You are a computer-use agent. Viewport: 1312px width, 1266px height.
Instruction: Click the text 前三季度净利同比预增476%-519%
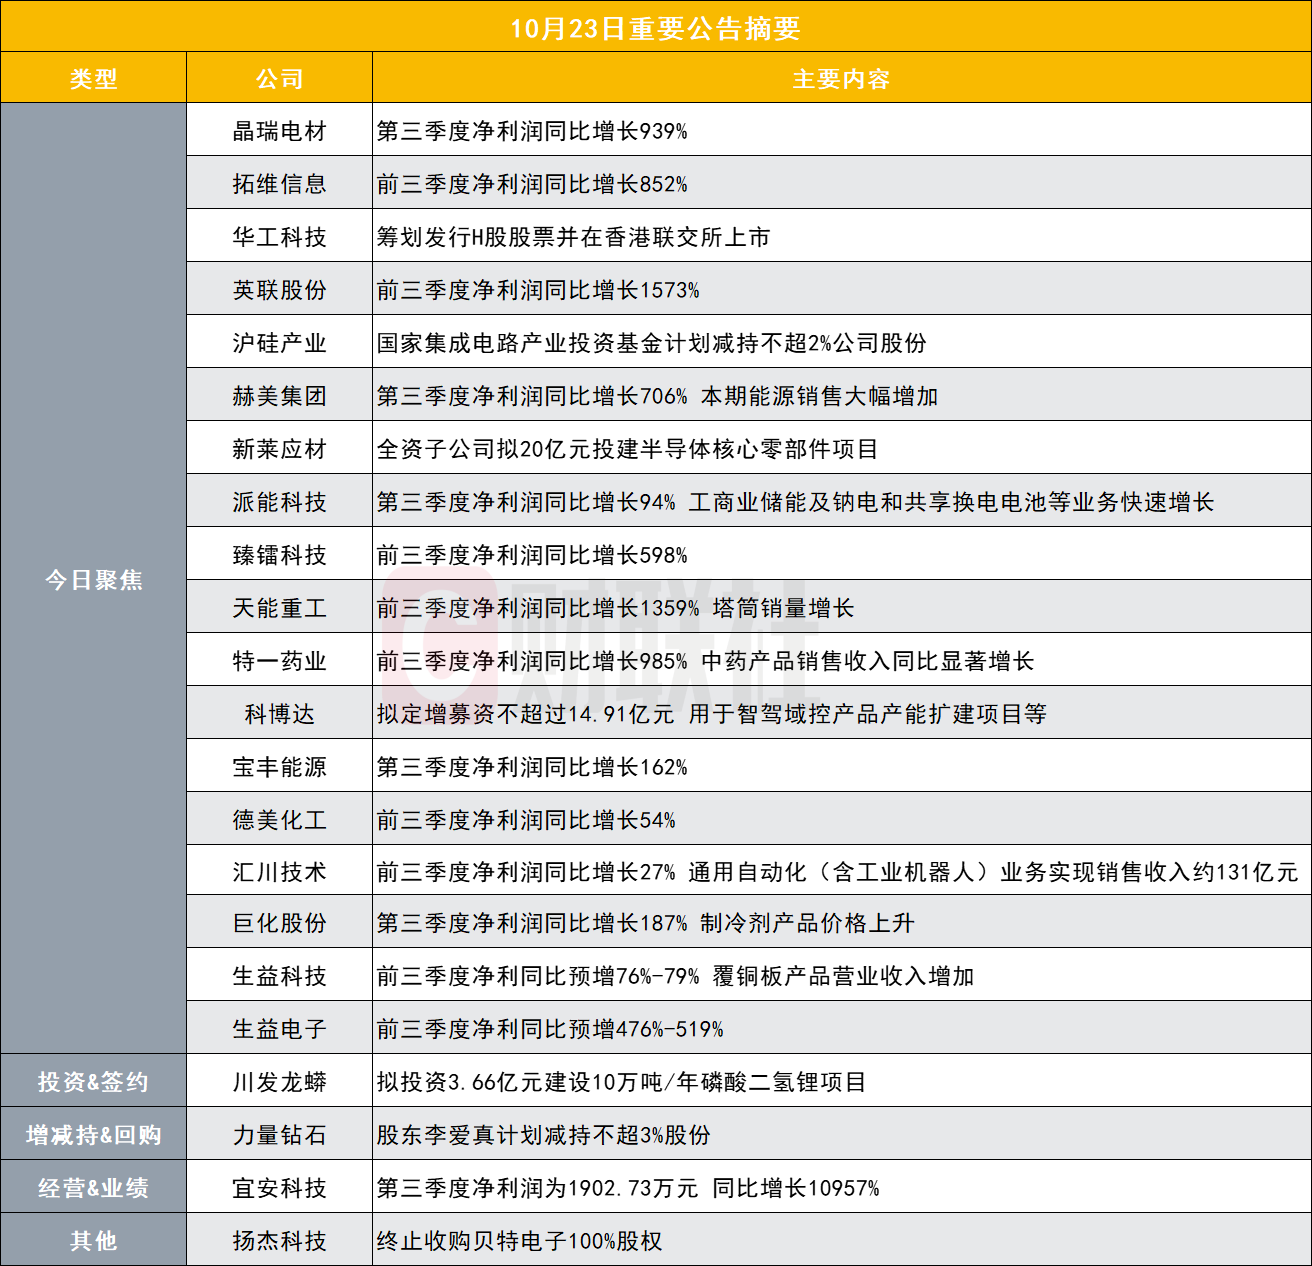[x=550, y=1029]
